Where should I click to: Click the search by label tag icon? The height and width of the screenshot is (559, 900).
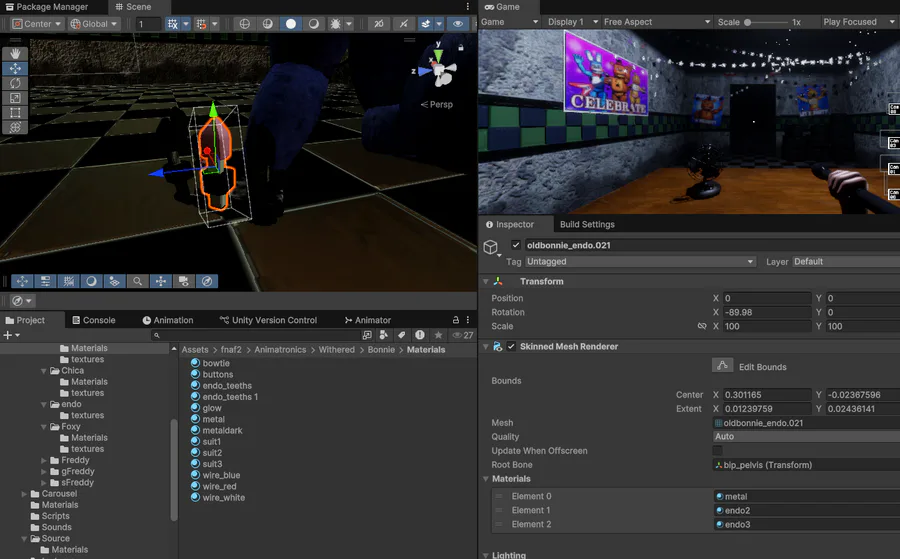[x=402, y=335]
